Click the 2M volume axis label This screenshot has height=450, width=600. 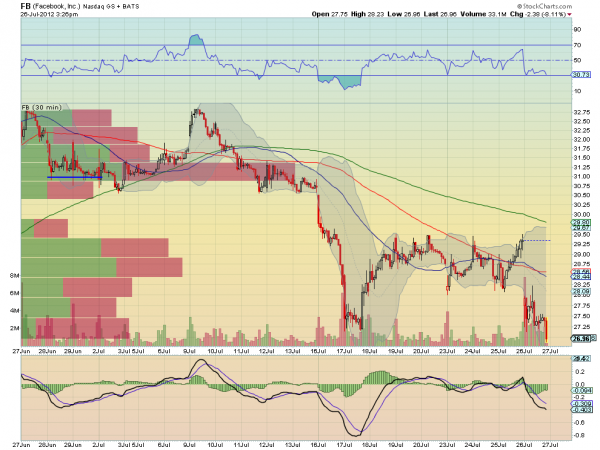tap(14, 328)
